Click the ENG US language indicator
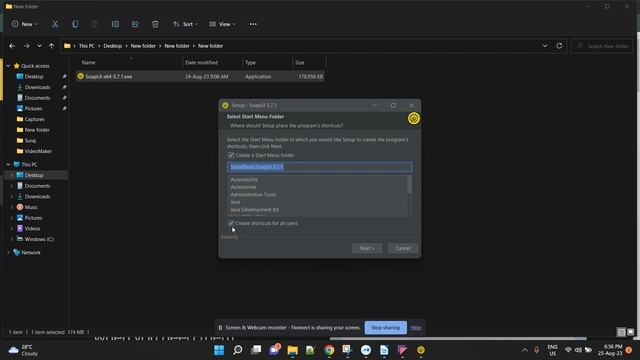The width and height of the screenshot is (640, 360). (552, 350)
